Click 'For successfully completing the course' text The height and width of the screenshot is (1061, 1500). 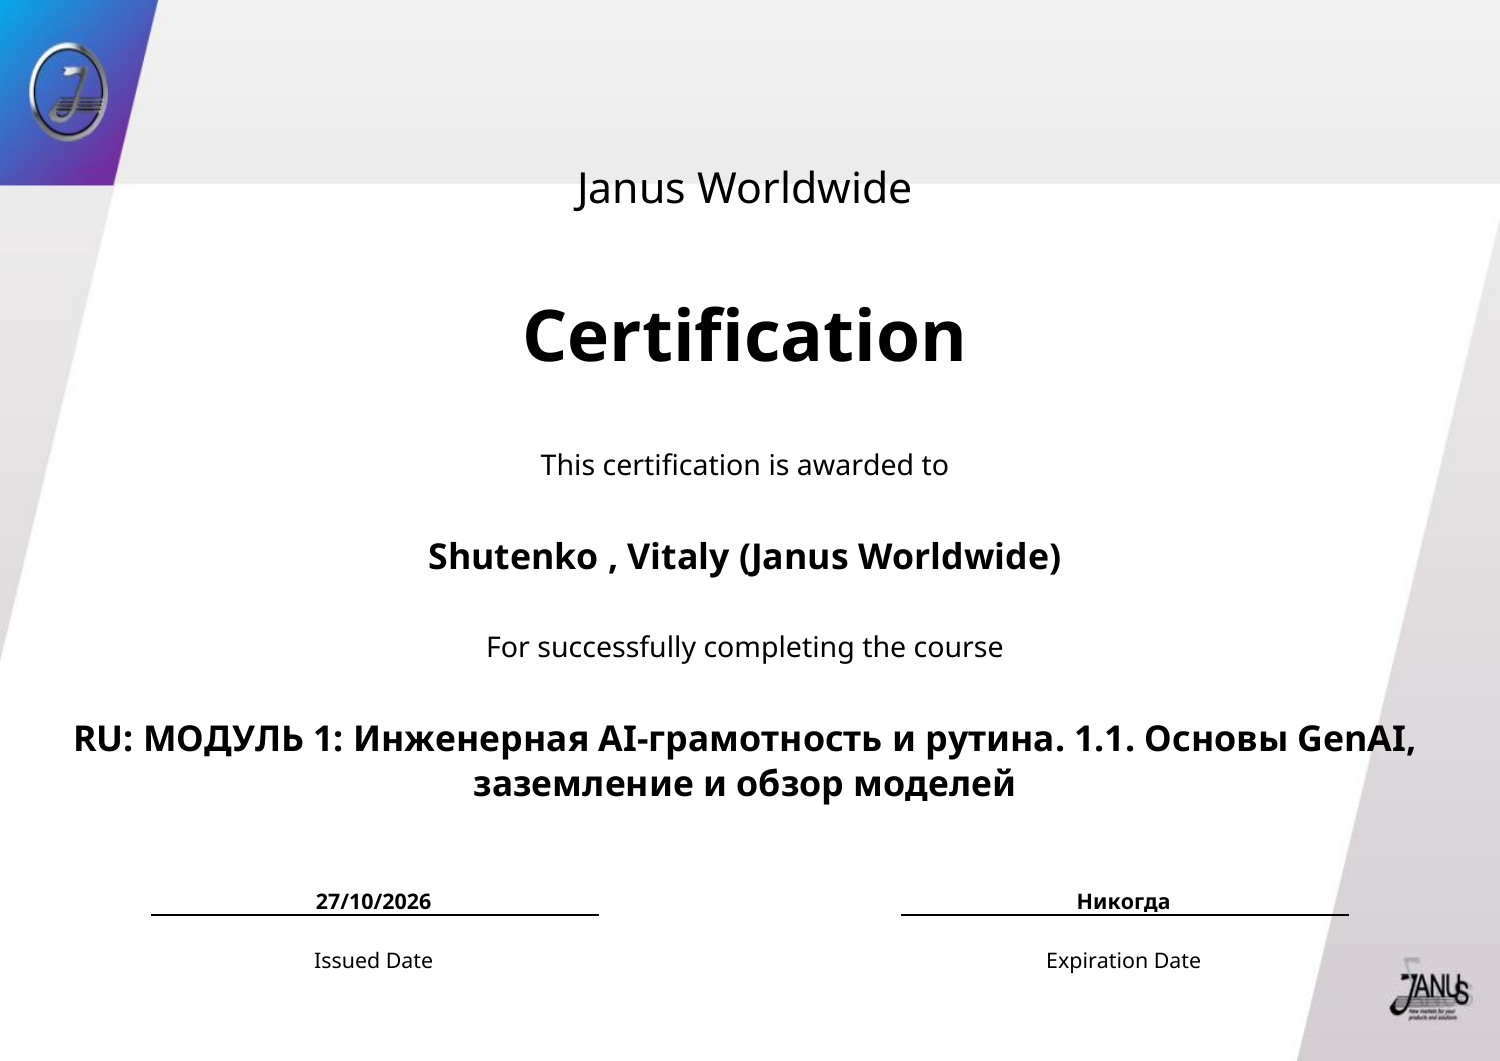coord(744,647)
